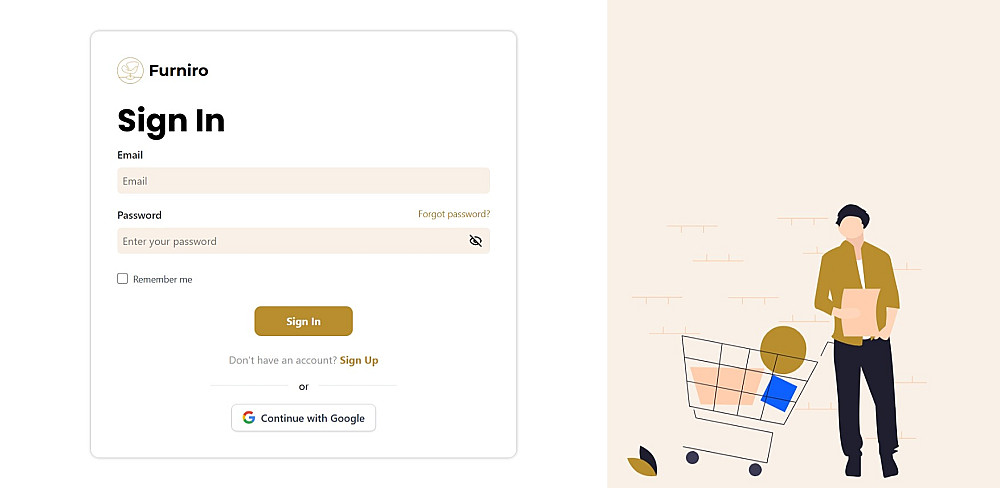Click into the Enter your password field

click(290, 241)
